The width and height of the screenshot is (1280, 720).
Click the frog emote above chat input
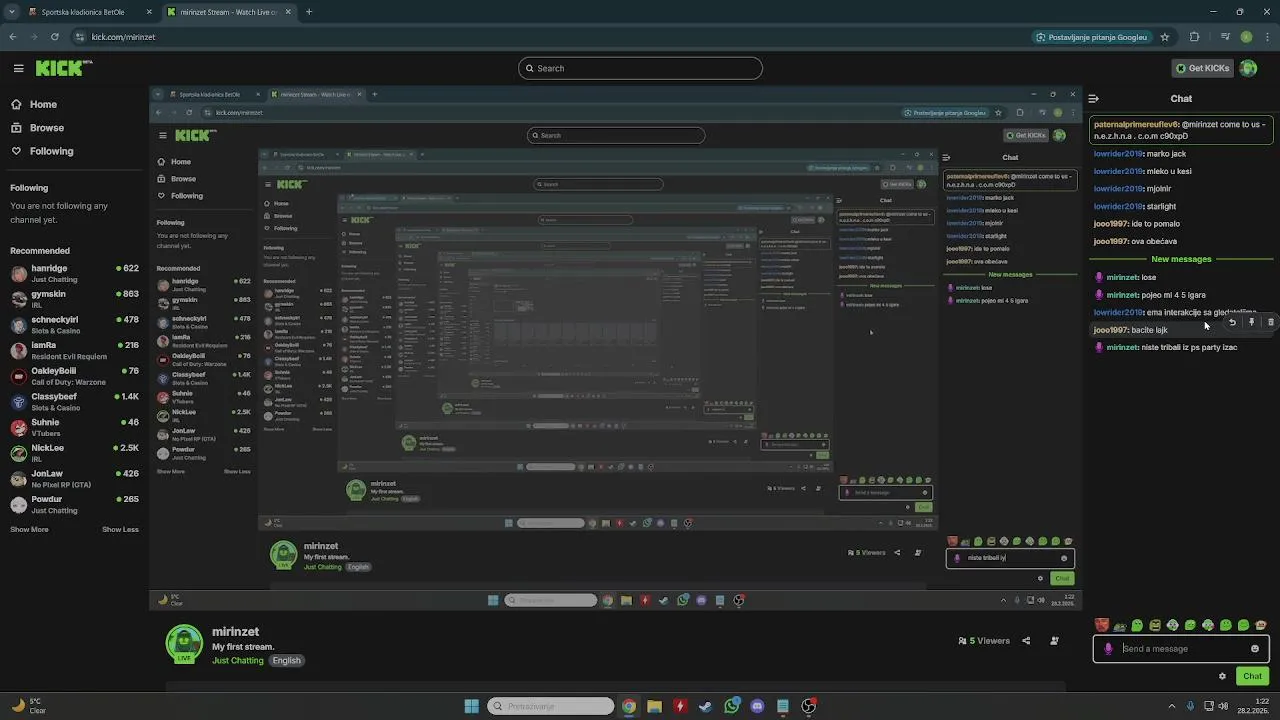1137,625
